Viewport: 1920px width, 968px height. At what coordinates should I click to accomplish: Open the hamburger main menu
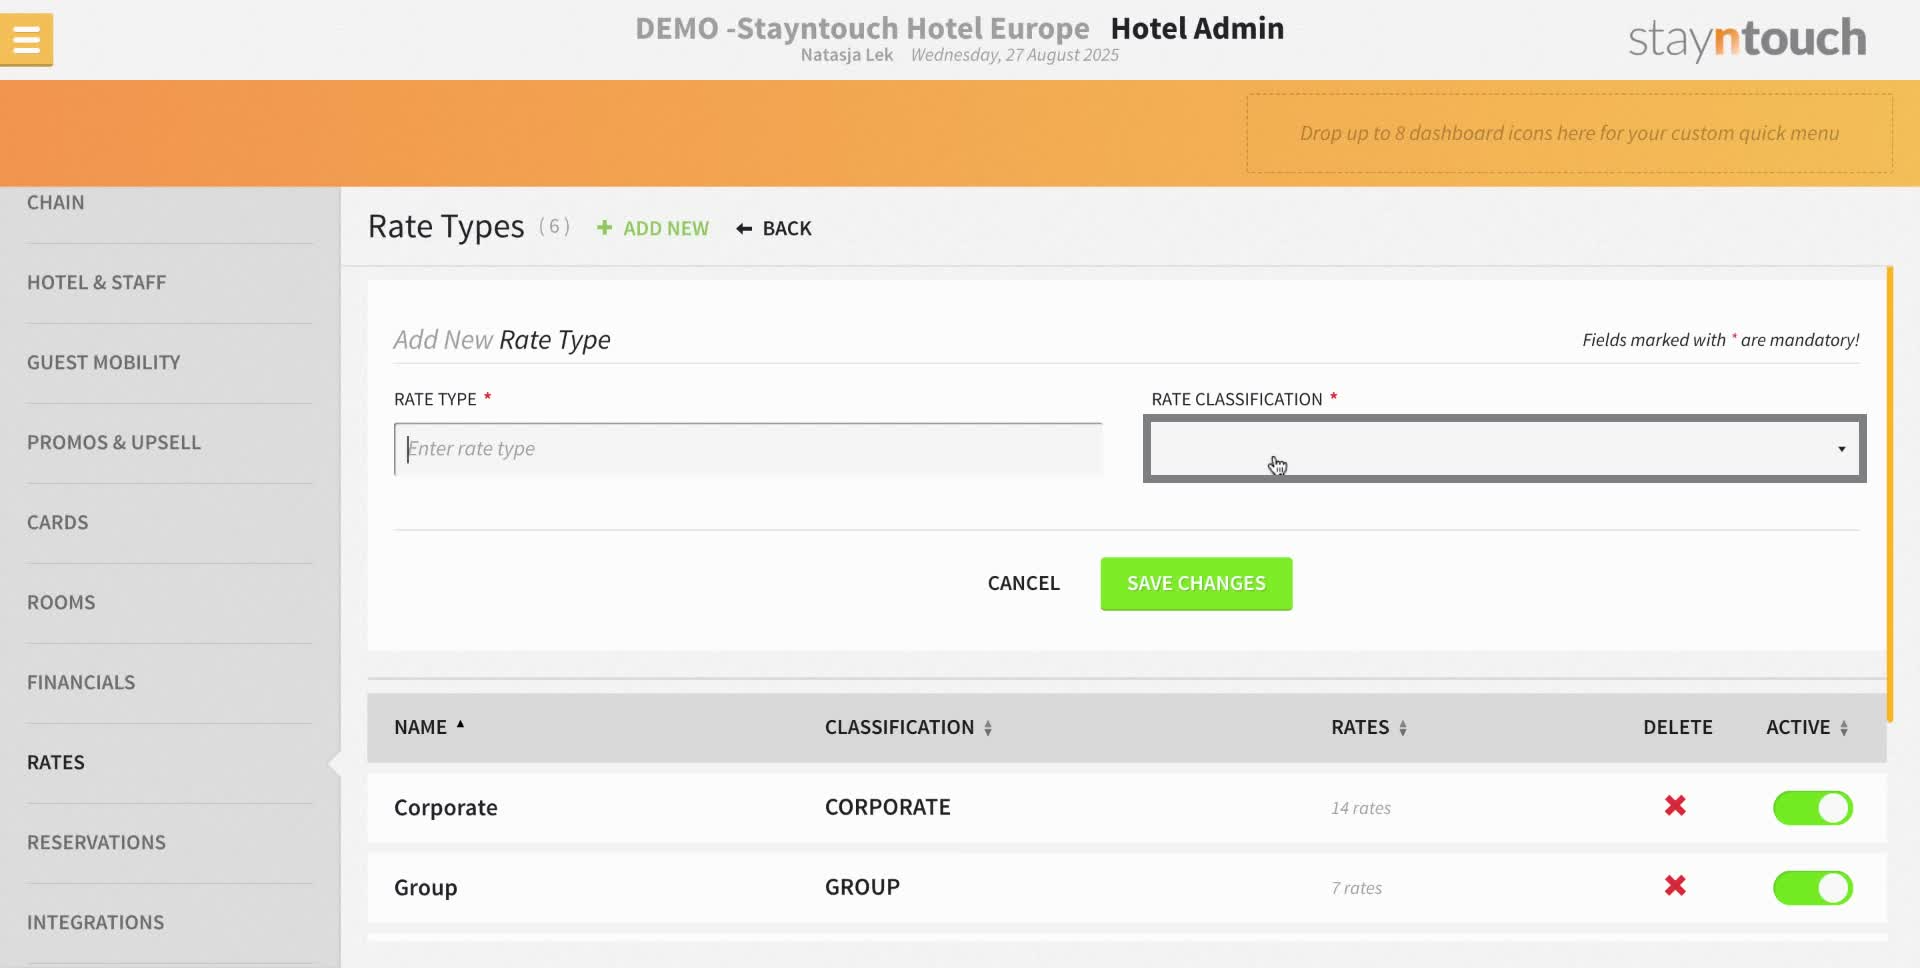pyautogui.click(x=27, y=40)
